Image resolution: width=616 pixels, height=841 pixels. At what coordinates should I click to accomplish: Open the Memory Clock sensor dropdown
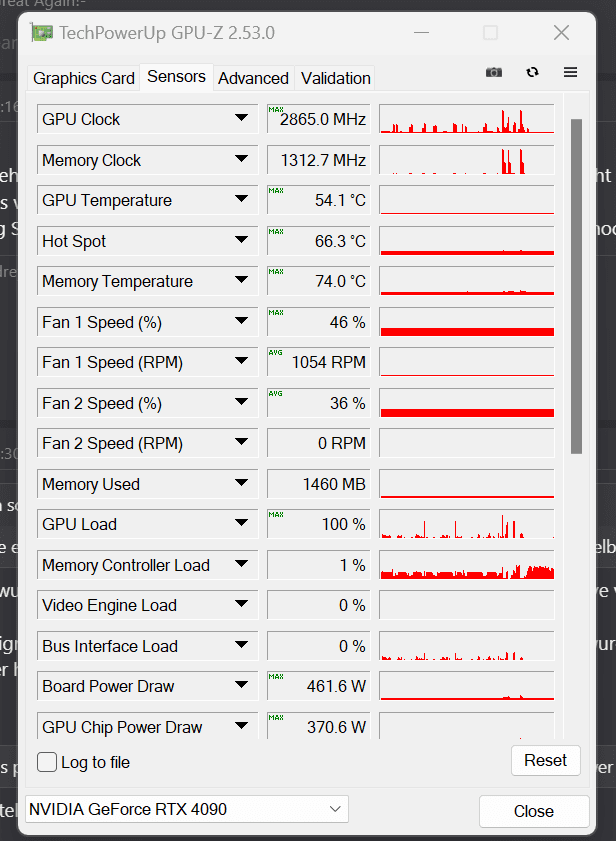[241, 159]
